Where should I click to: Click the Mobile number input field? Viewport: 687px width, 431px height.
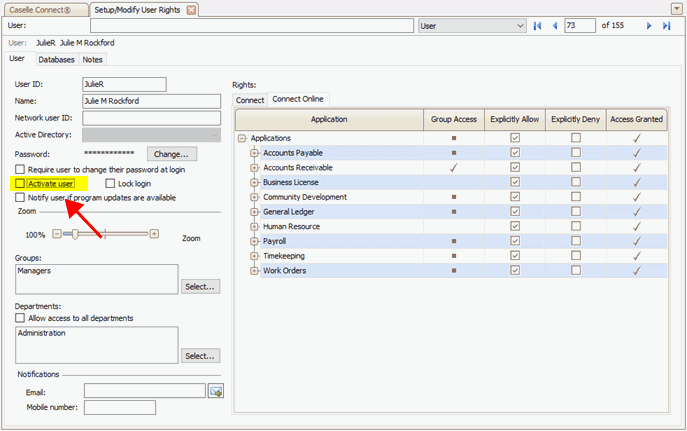click(120, 407)
